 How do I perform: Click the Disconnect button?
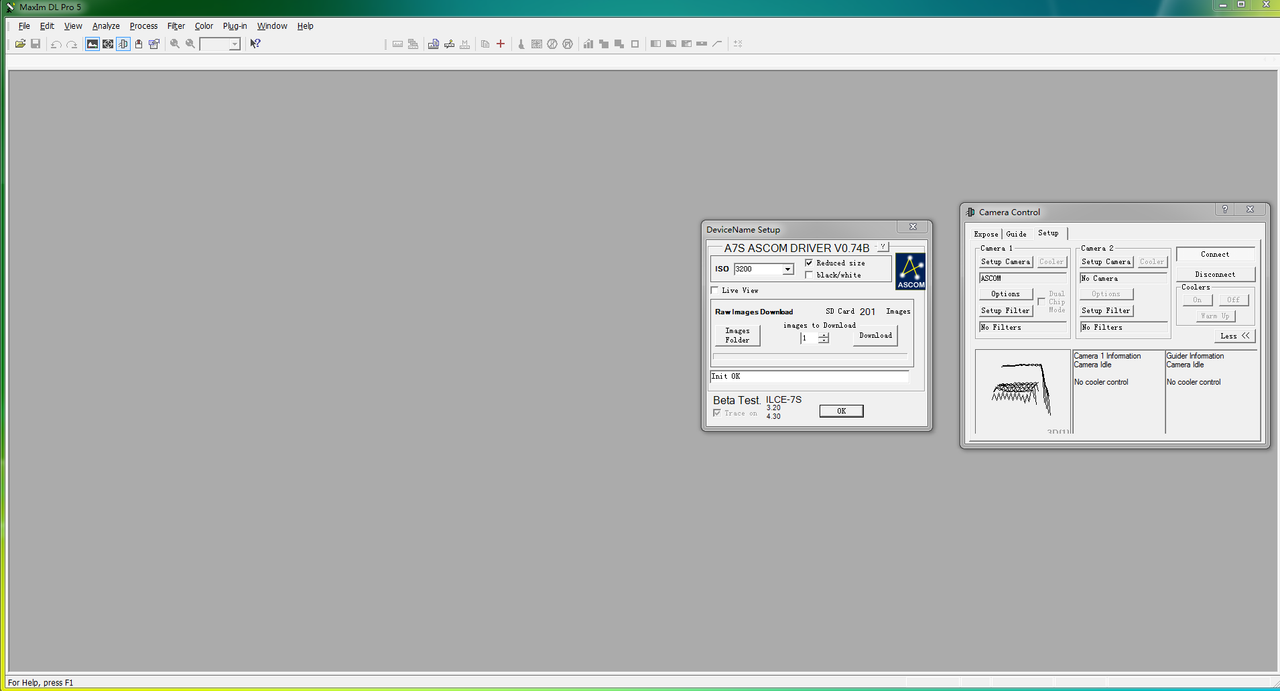(1215, 274)
